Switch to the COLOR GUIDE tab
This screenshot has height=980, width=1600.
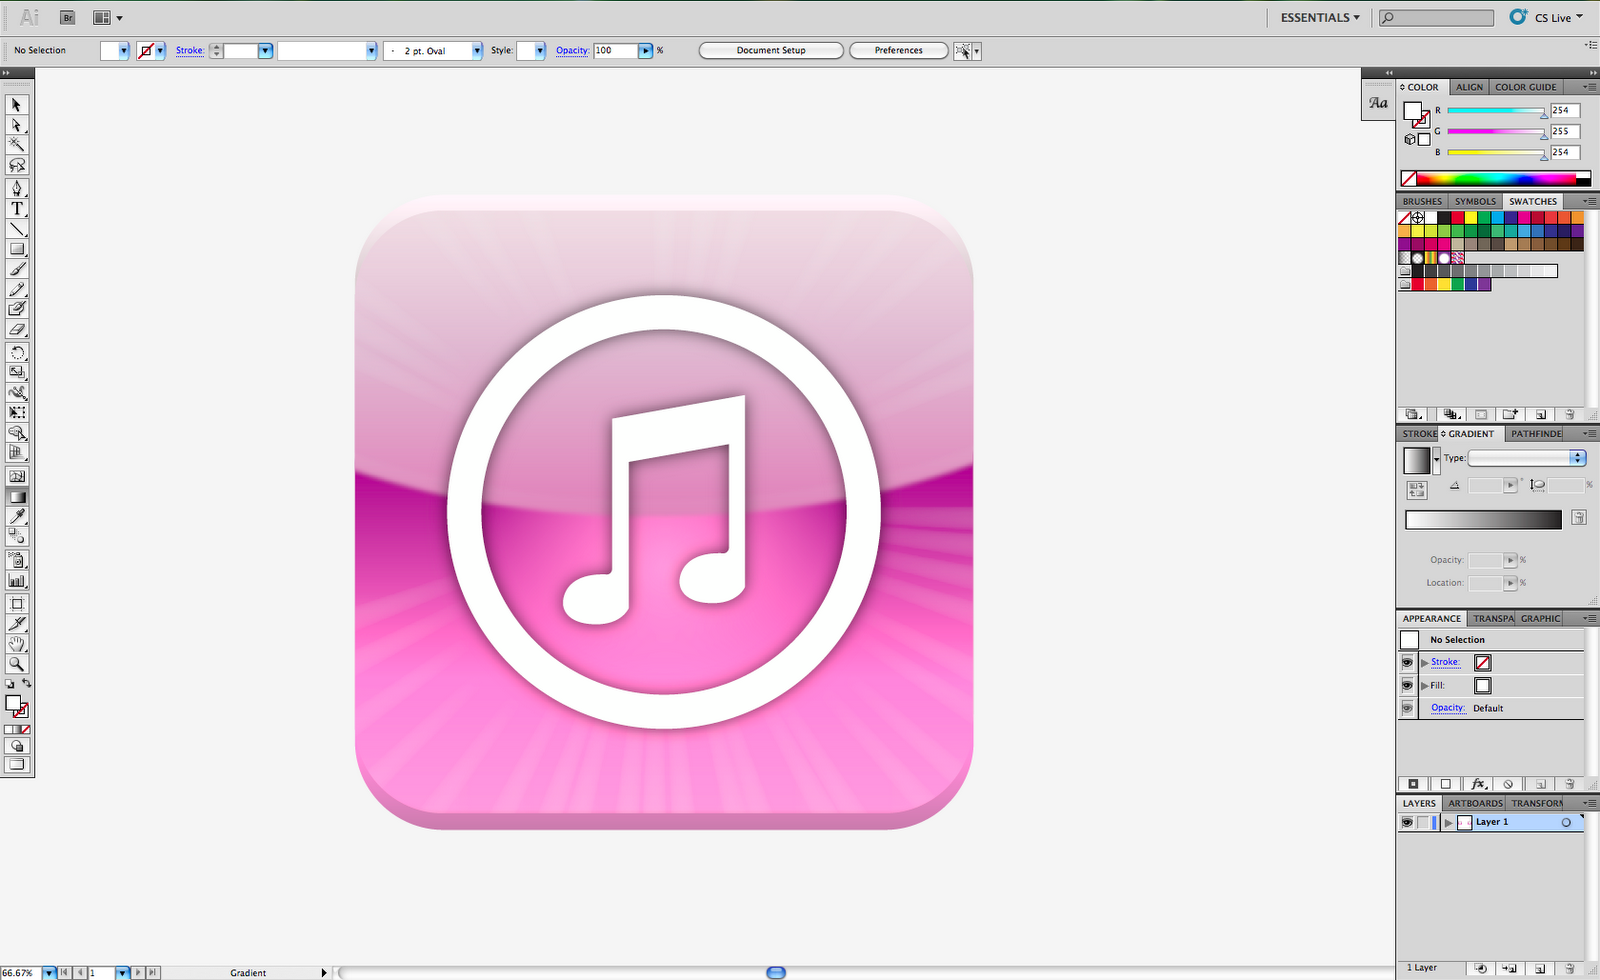pos(1525,87)
